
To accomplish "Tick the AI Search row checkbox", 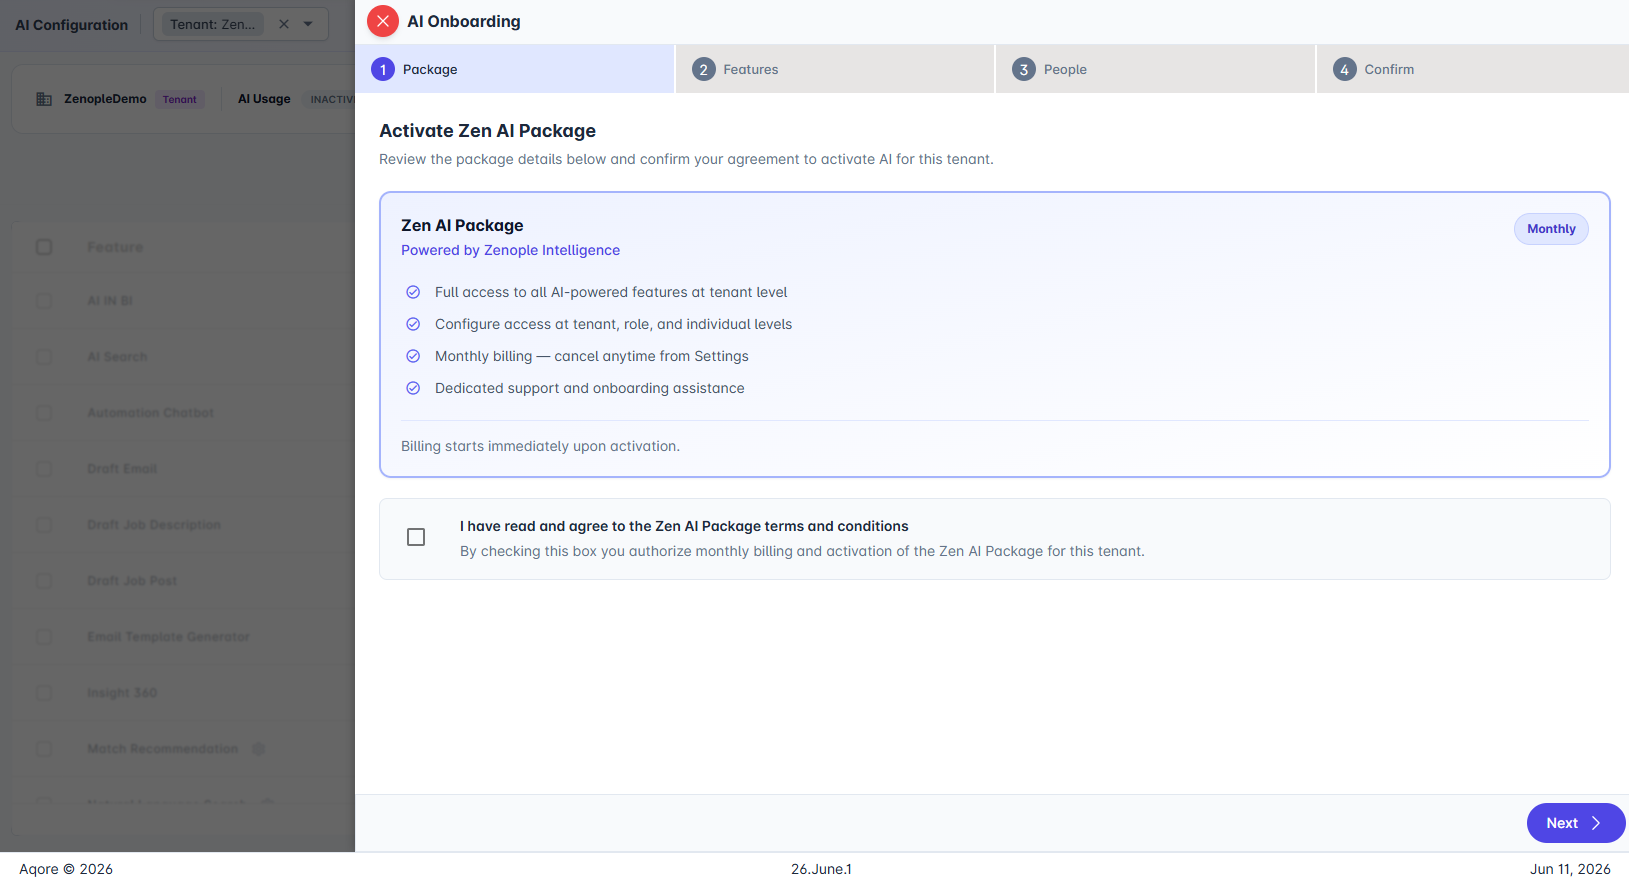I will point(44,357).
